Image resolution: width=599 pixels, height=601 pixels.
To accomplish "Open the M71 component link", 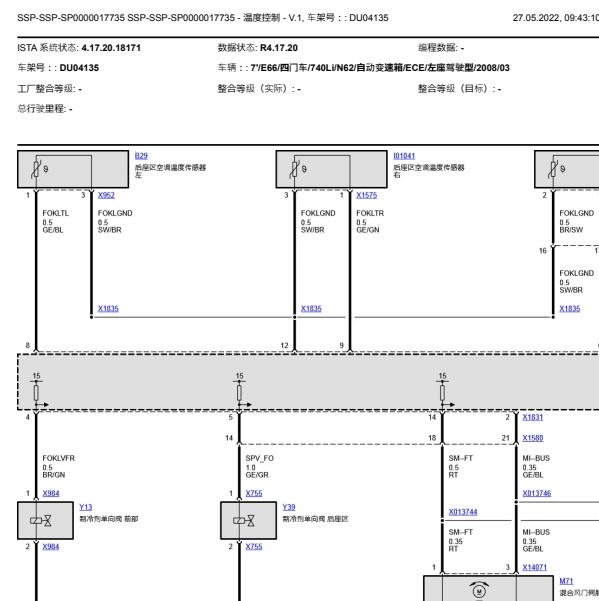I will coord(566,581).
